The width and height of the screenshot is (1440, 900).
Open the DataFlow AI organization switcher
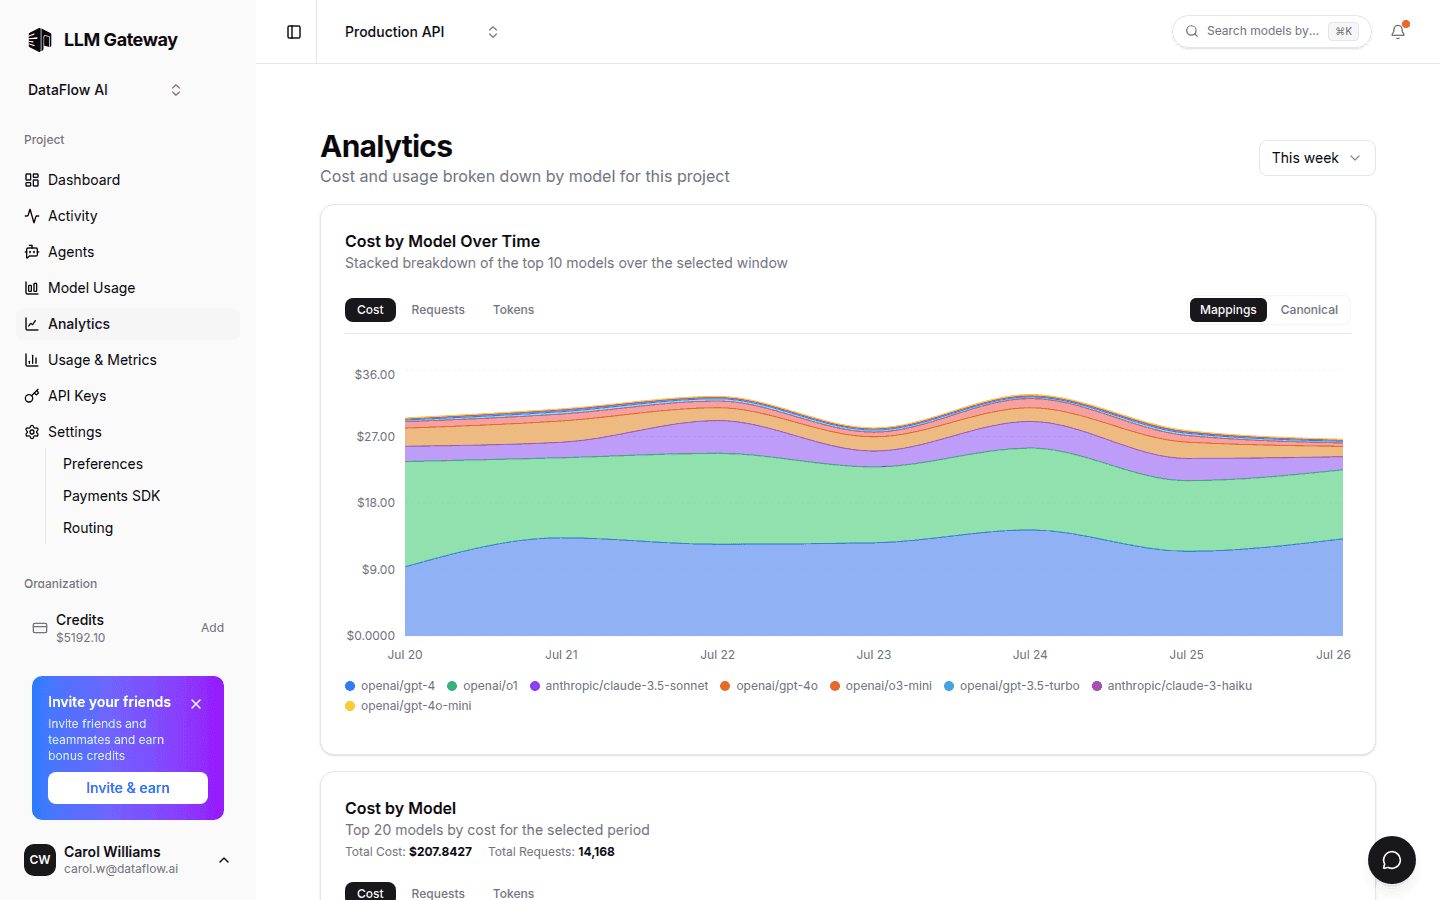[x=104, y=90]
